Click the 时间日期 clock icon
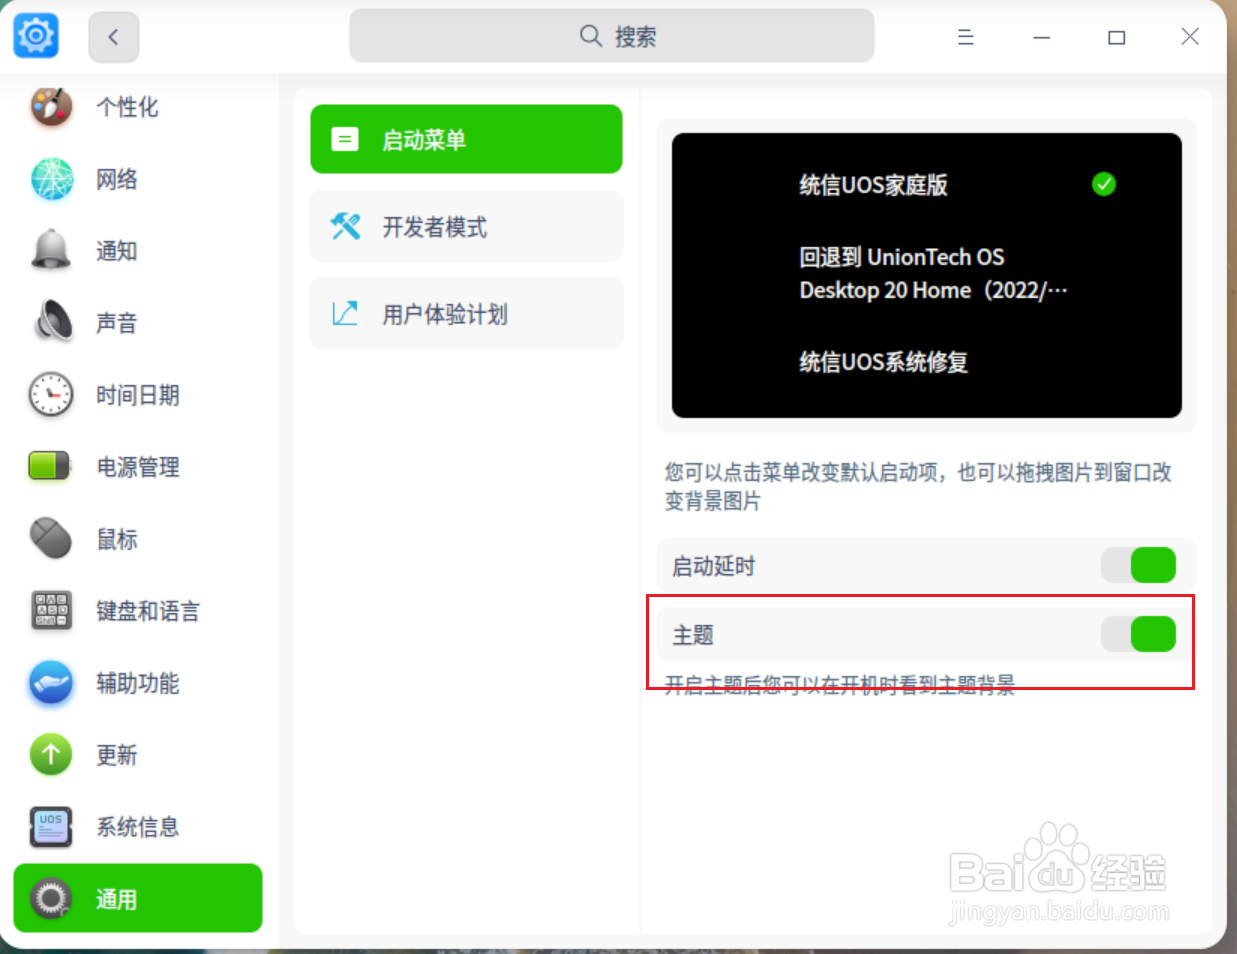The image size is (1237, 954). 51,395
